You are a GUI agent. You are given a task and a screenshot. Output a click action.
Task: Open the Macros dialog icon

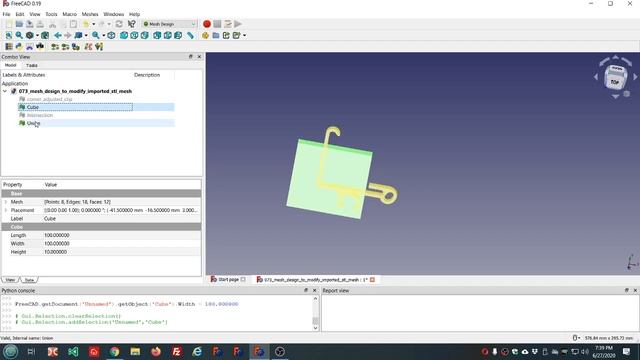(x=228, y=24)
